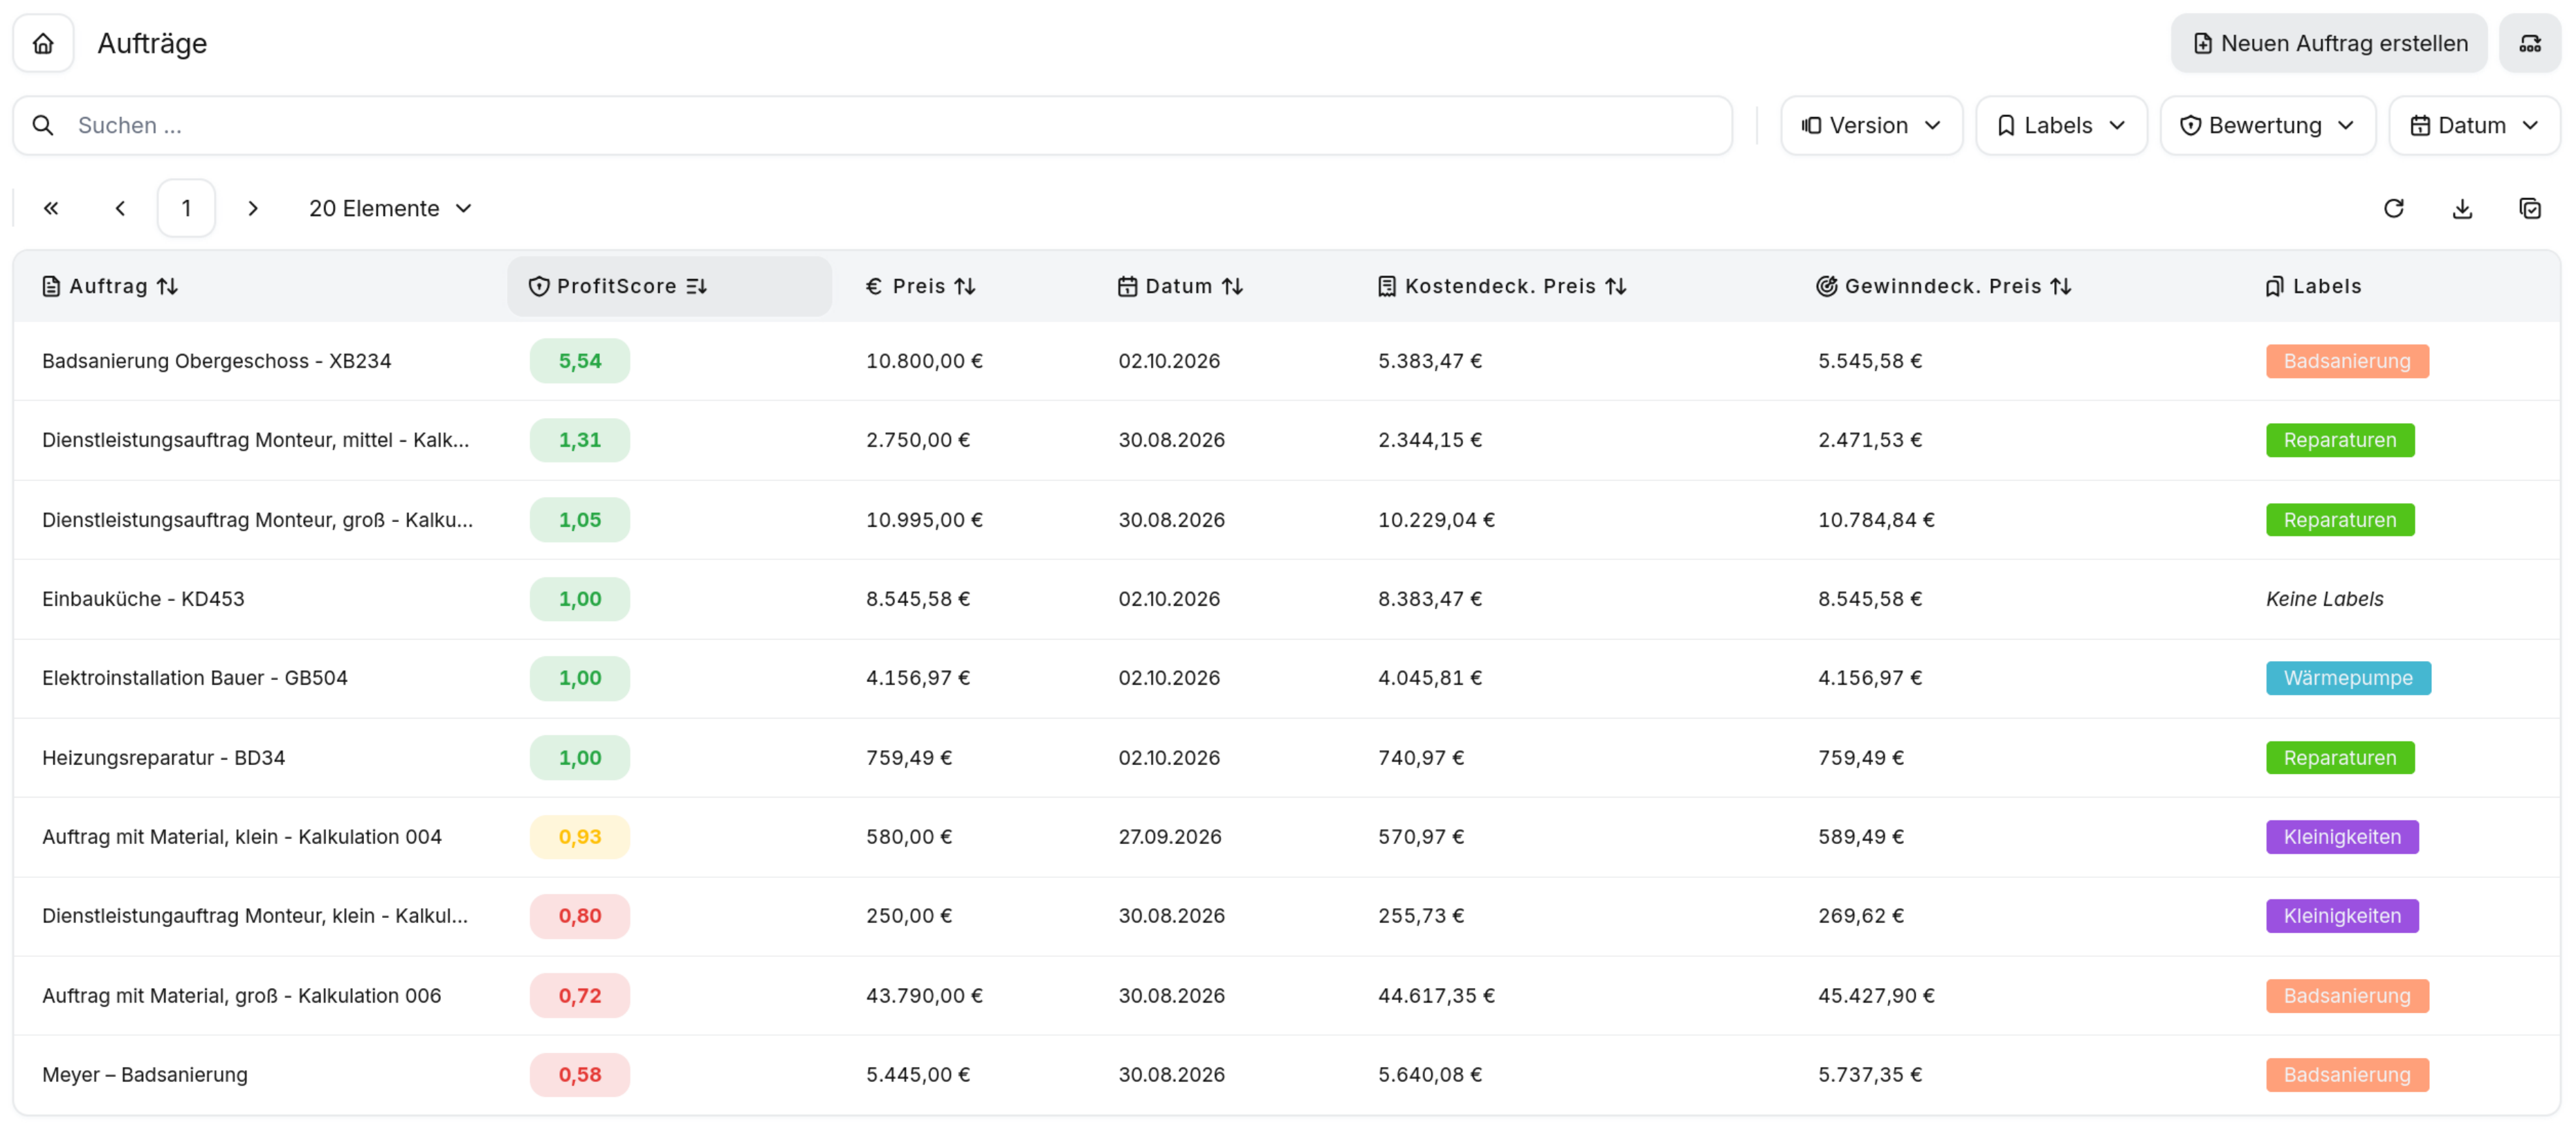This screenshot has width=2576, height=1134.
Task: Sort by Preis column arrows
Action: coord(965,286)
